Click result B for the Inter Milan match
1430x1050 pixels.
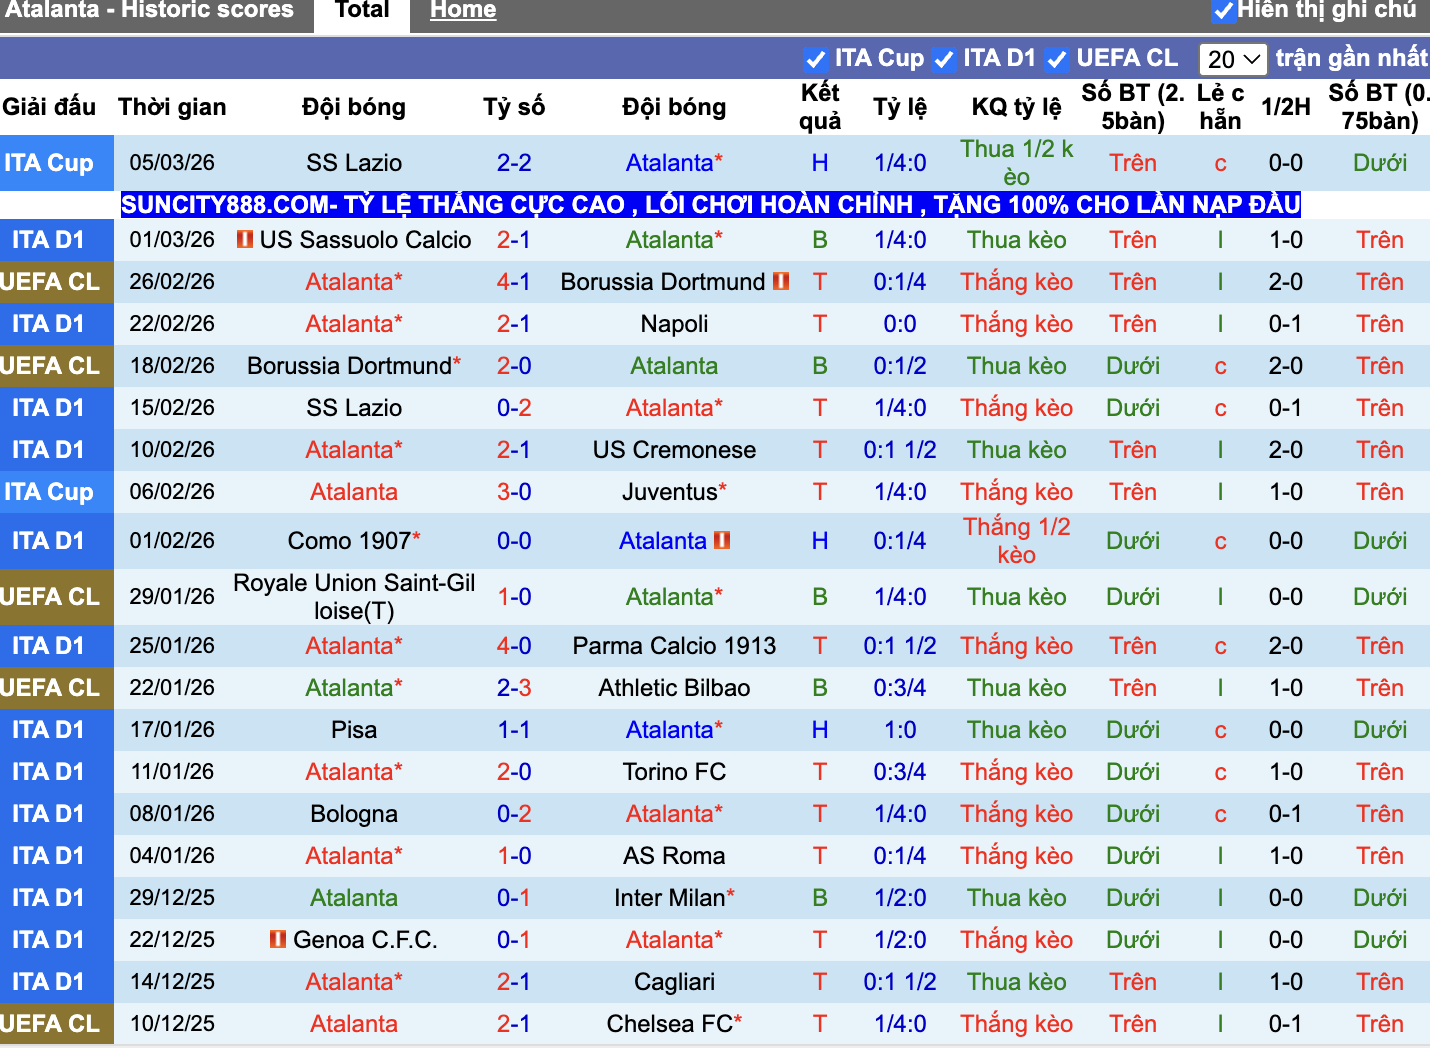pyautogui.click(x=820, y=898)
